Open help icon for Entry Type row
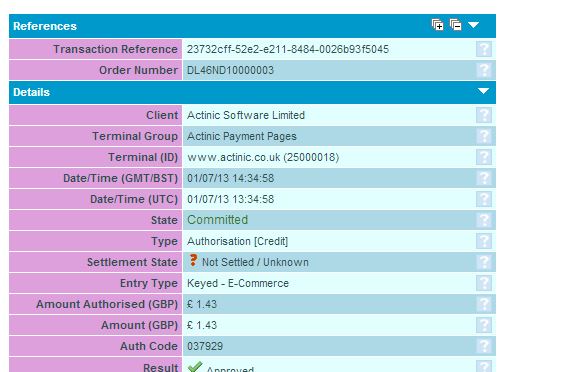 (484, 283)
